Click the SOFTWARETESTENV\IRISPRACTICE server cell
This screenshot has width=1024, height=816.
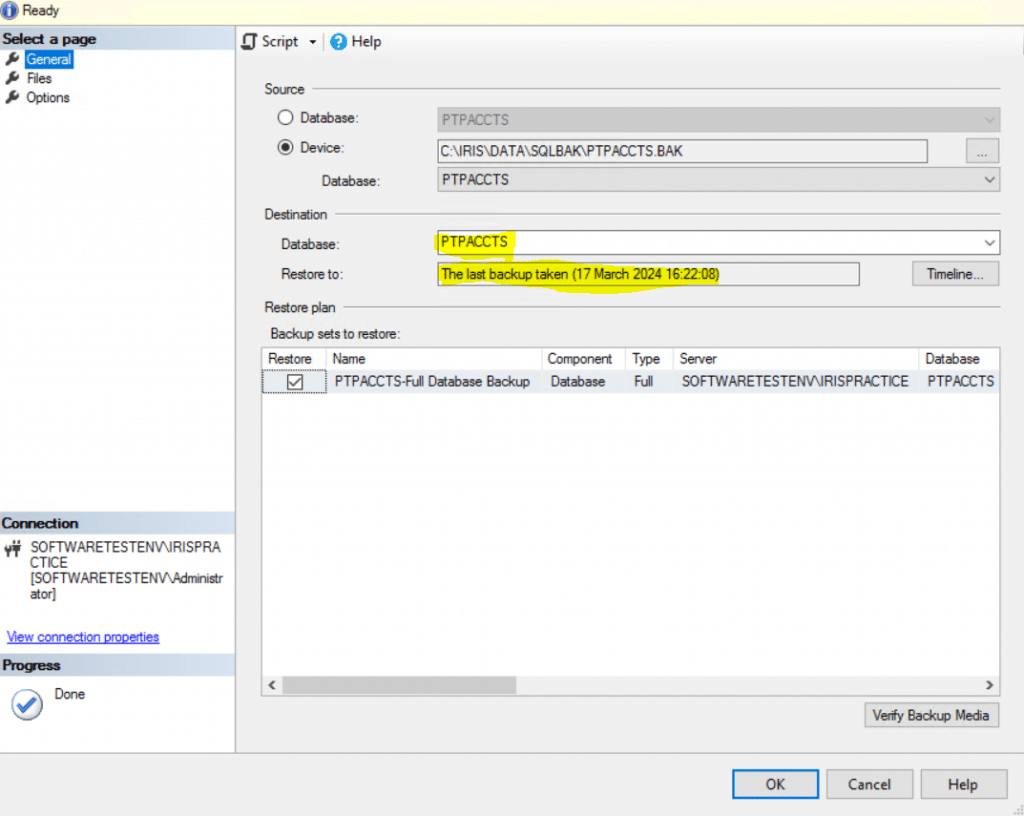(795, 382)
